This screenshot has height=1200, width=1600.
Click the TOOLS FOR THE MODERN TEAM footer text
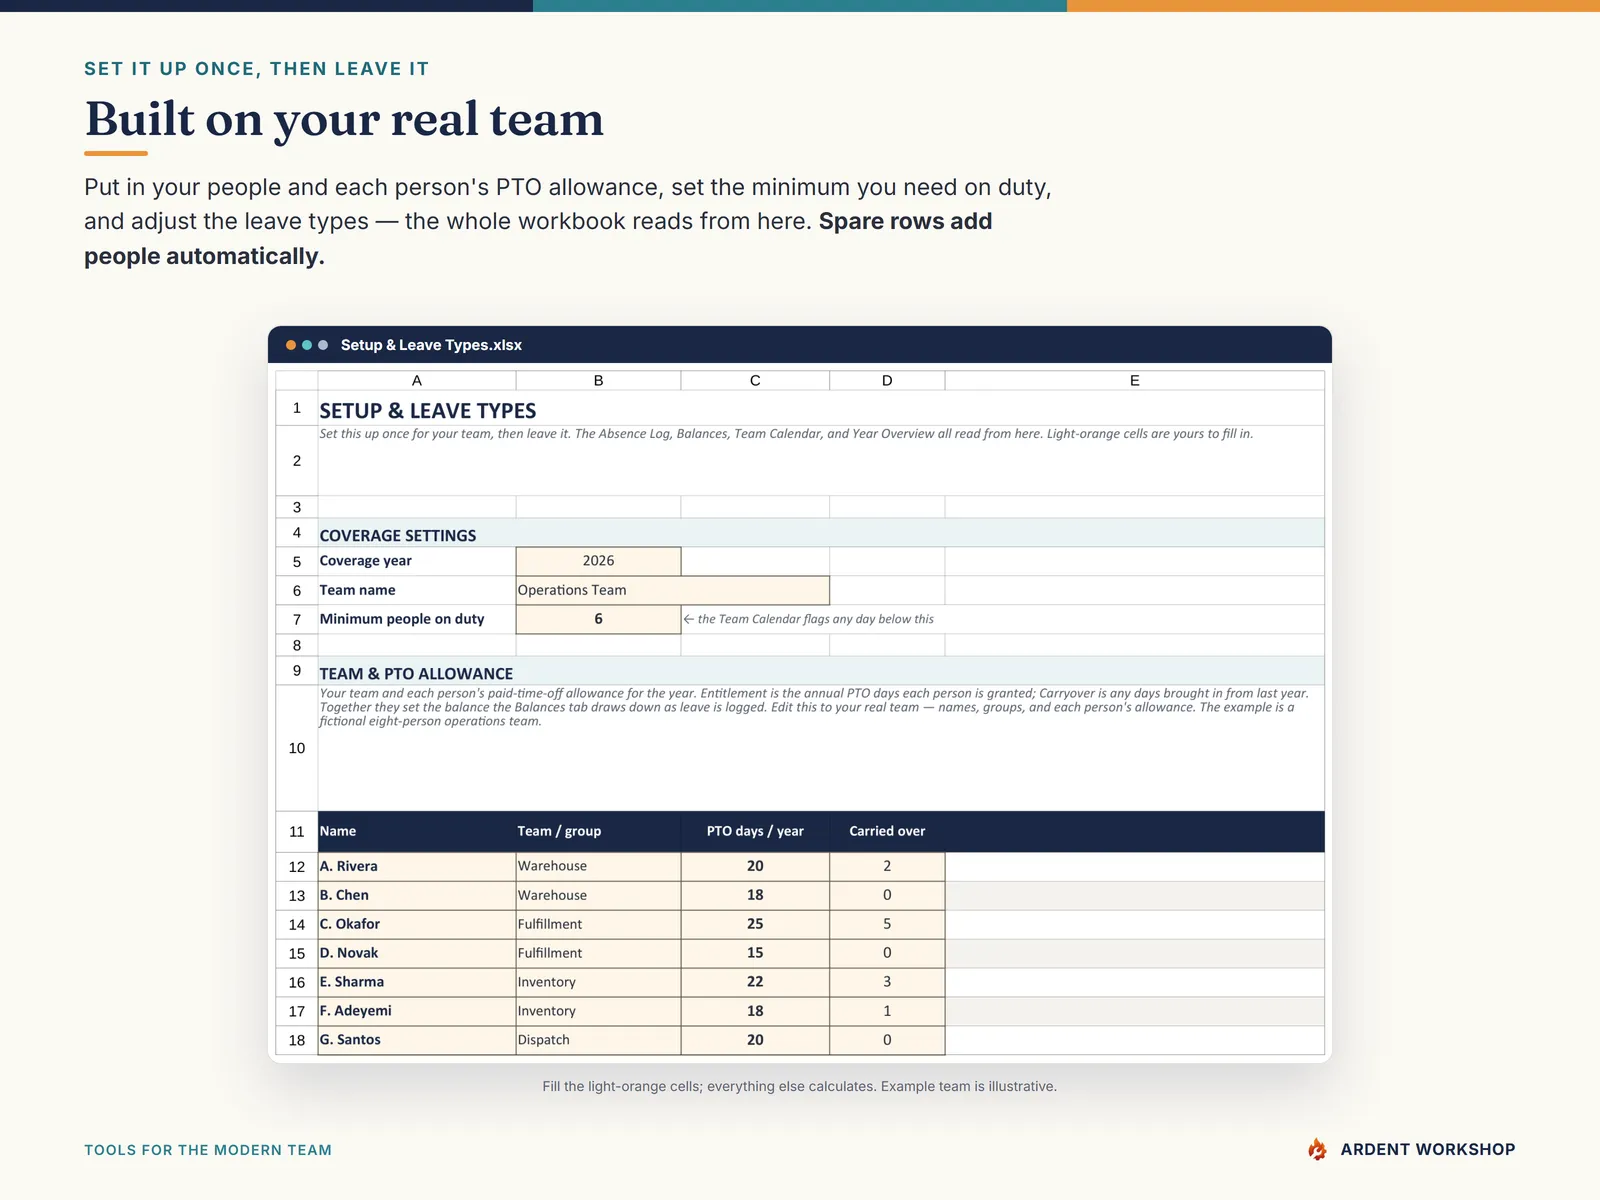pyautogui.click(x=208, y=1150)
